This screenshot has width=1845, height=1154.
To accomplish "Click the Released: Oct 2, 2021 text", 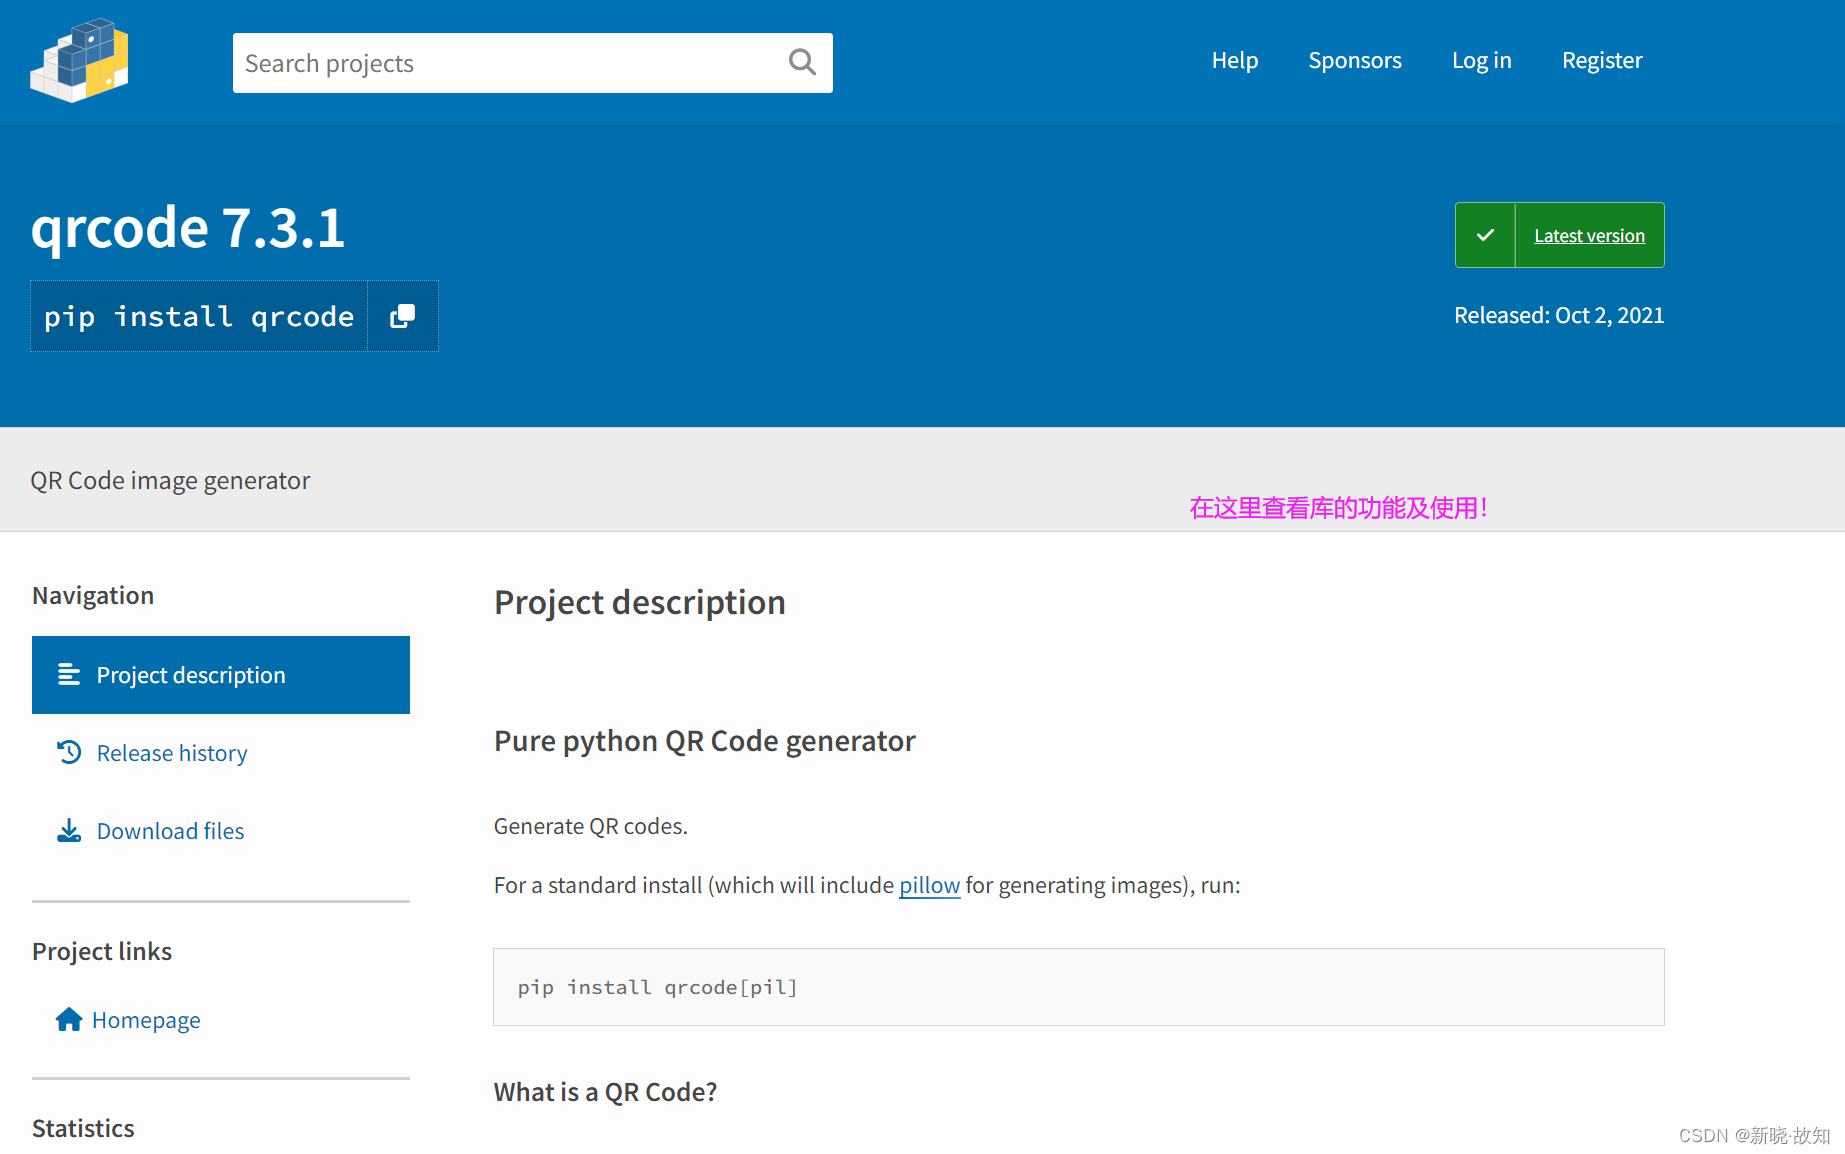I will 1559,315.
